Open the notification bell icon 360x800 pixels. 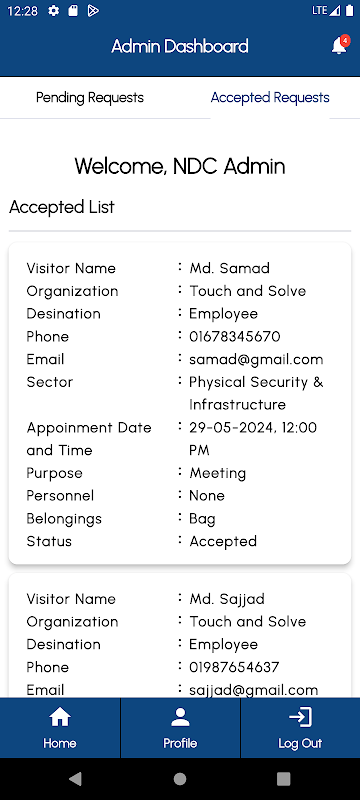[x=339, y=46]
